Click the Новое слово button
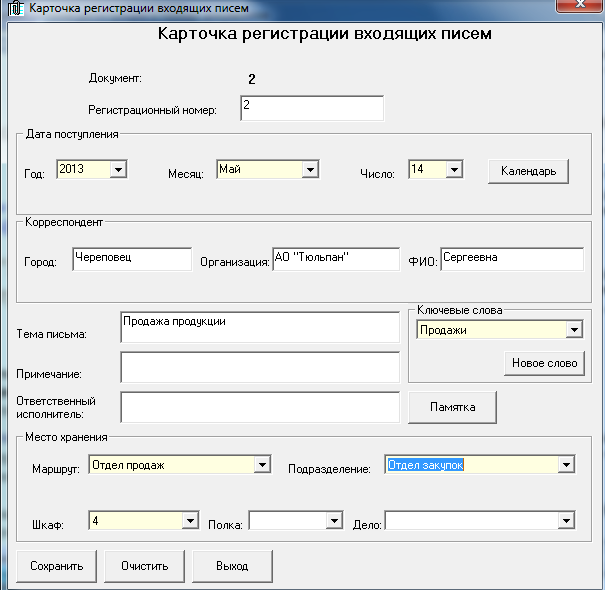The width and height of the screenshot is (605, 590). click(544, 363)
